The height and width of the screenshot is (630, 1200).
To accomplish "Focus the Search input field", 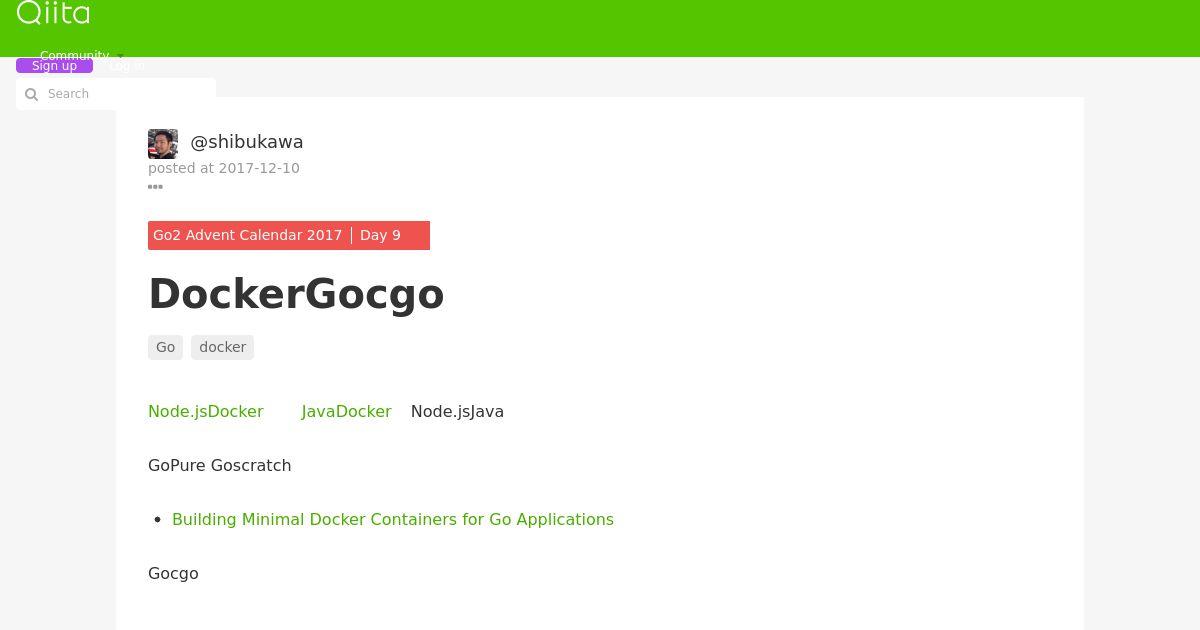I will (116, 94).
